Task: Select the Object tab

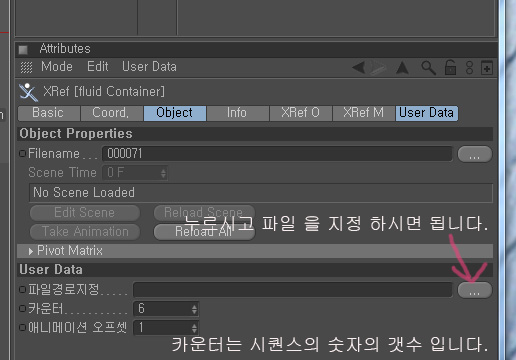Action: (175, 113)
